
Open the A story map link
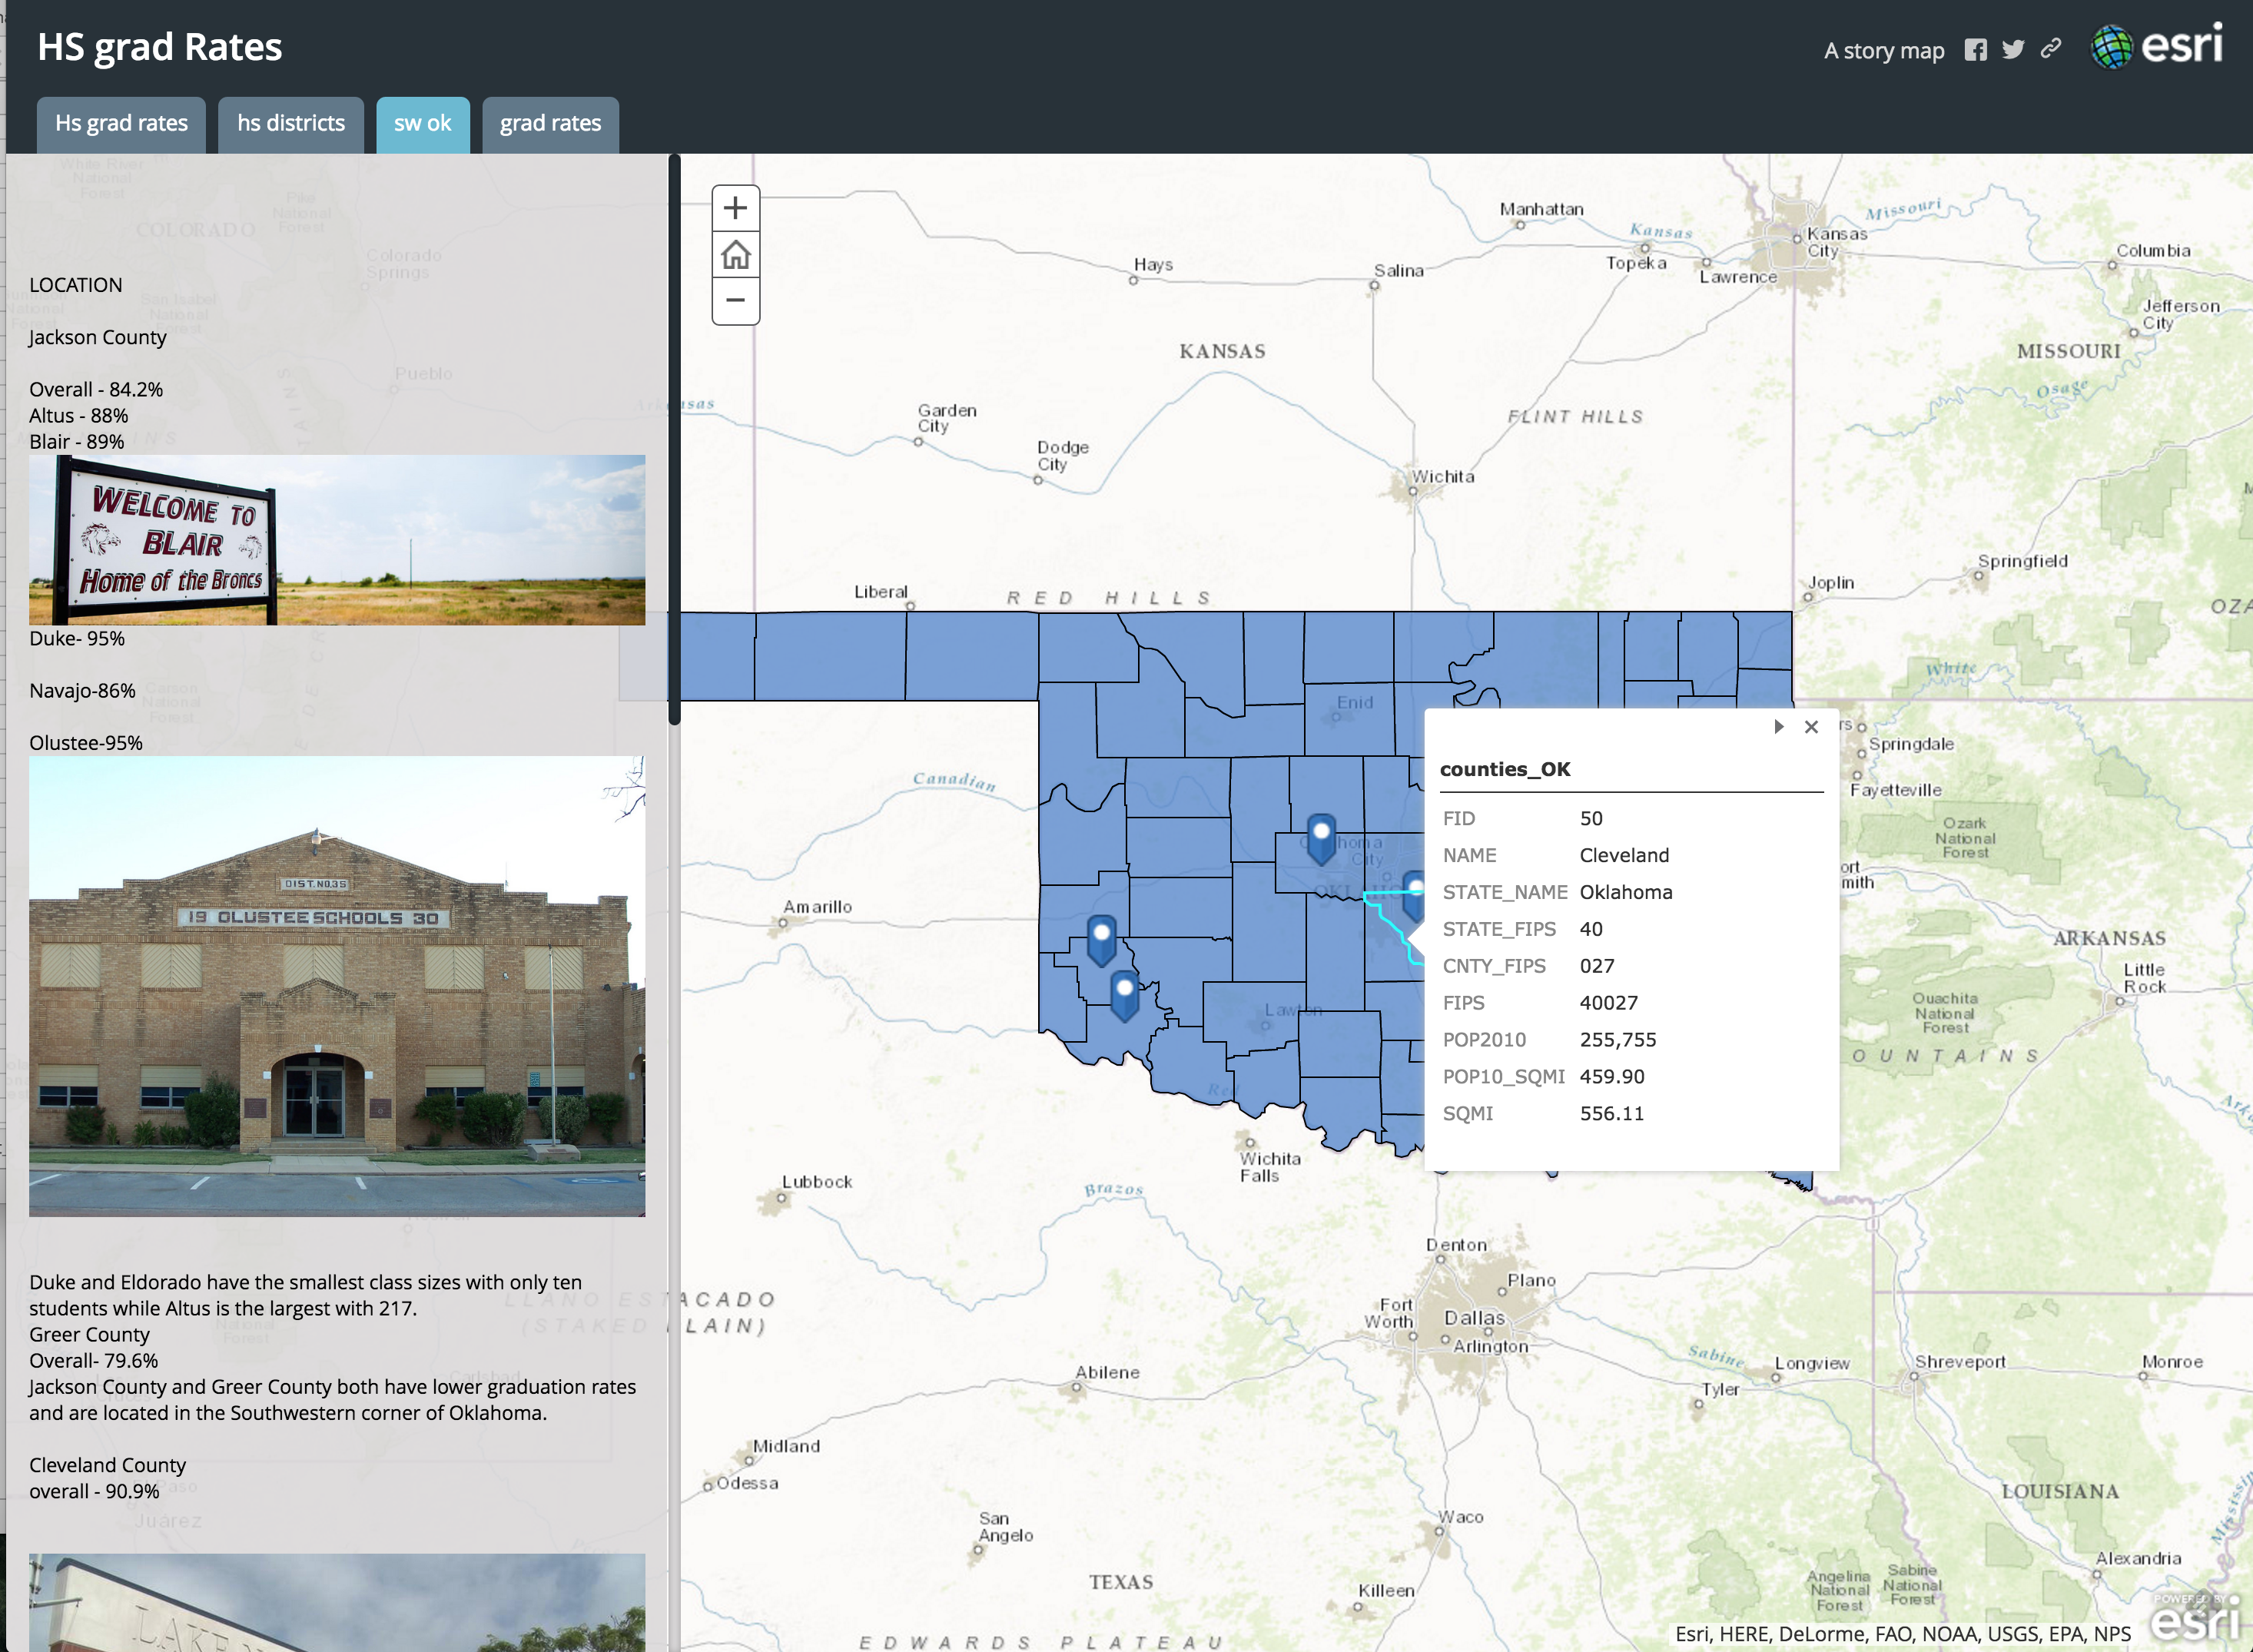(x=1884, y=50)
